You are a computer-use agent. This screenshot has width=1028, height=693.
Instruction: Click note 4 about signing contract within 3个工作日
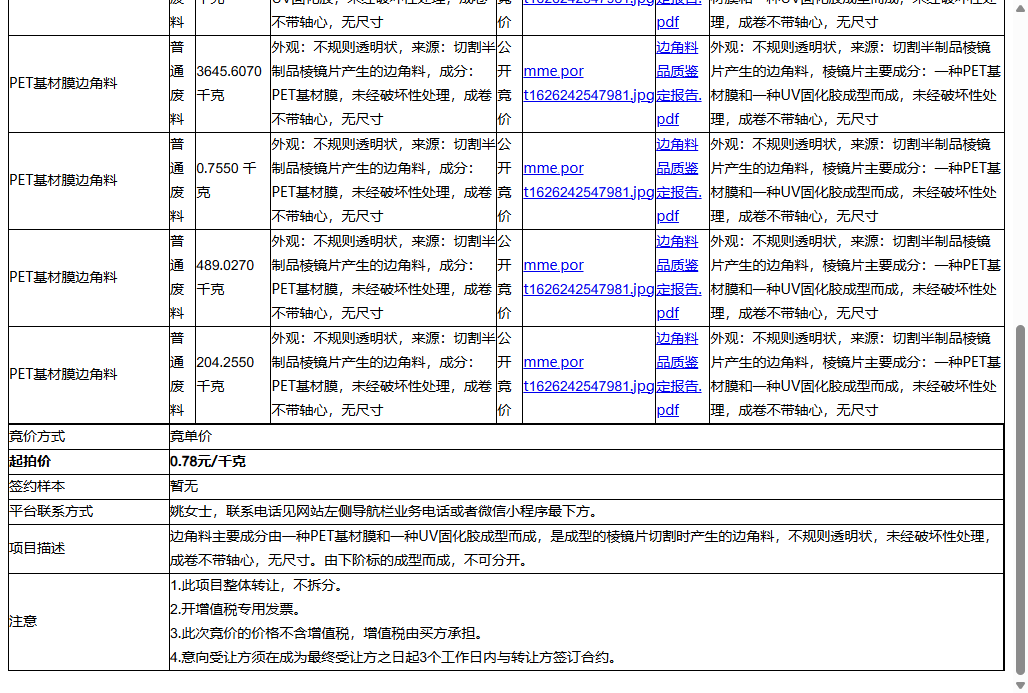click(394, 658)
